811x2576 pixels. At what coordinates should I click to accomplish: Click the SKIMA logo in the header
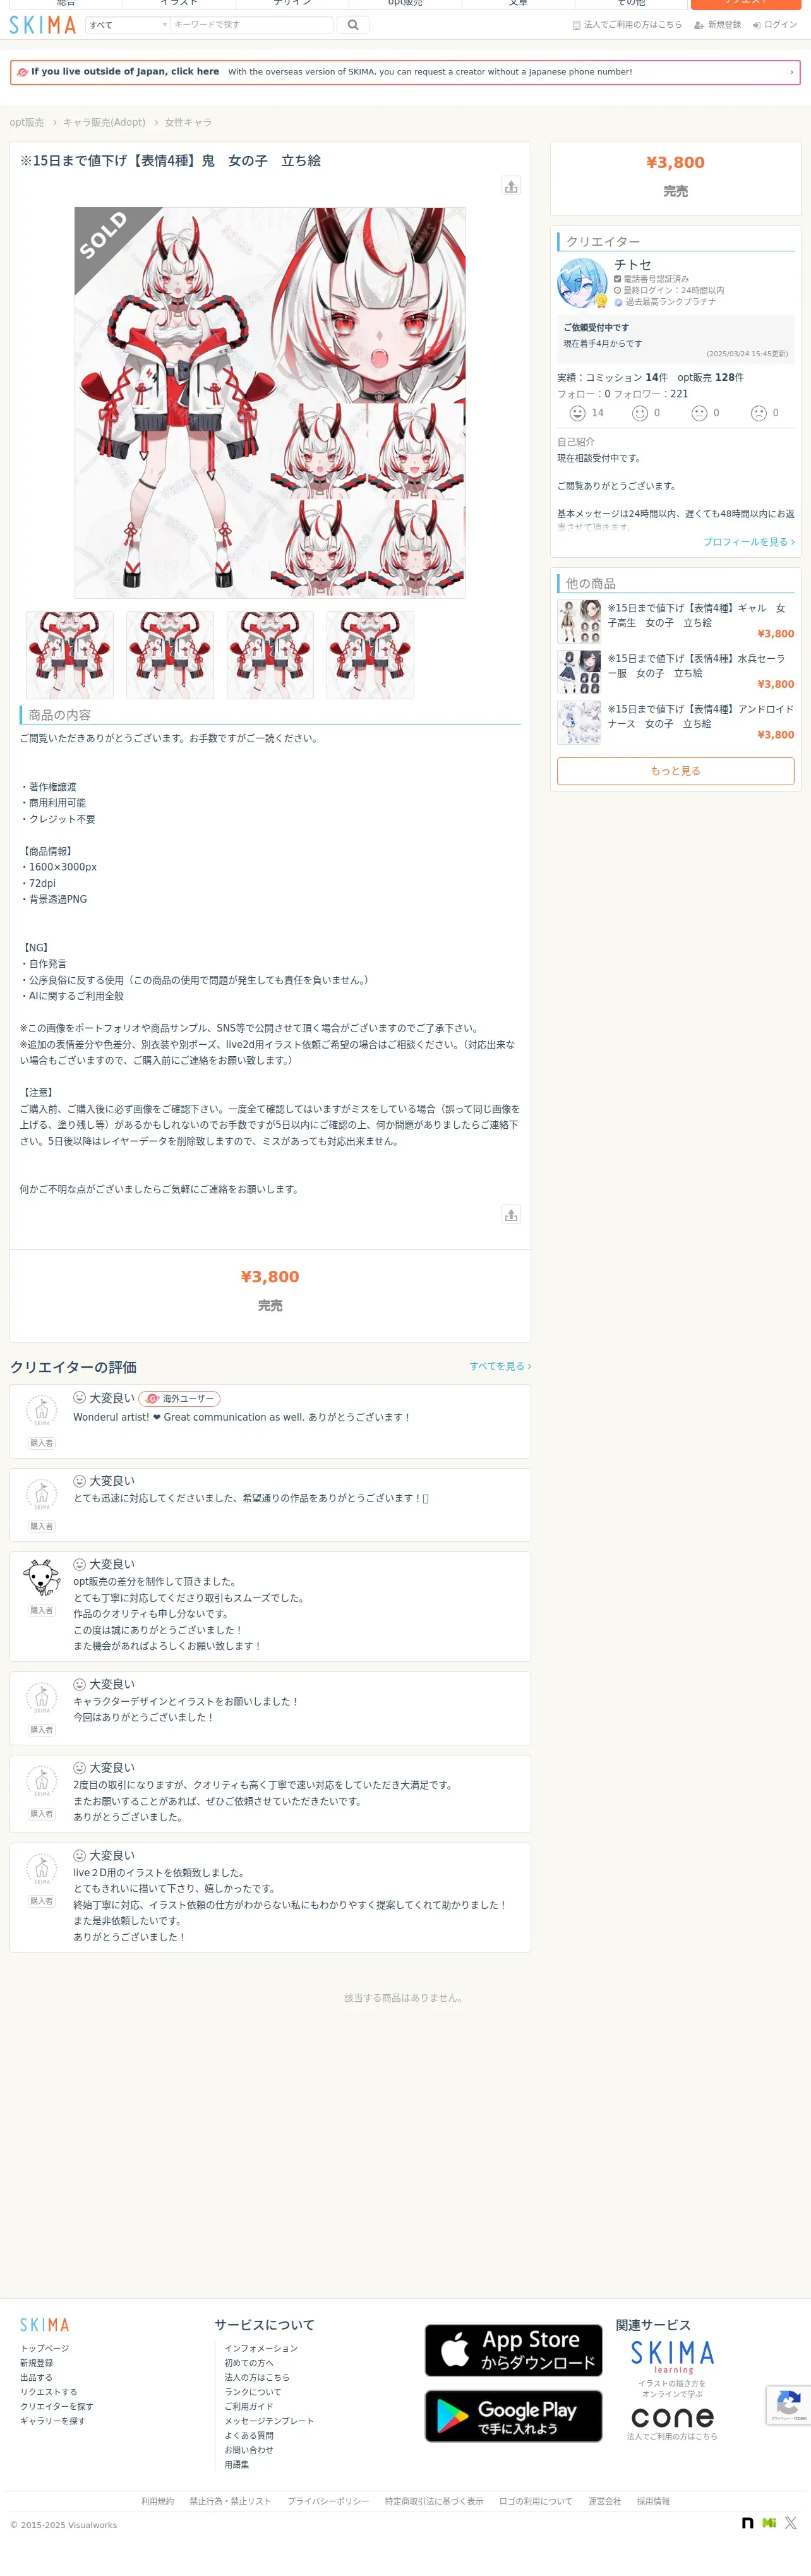pos(43,25)
